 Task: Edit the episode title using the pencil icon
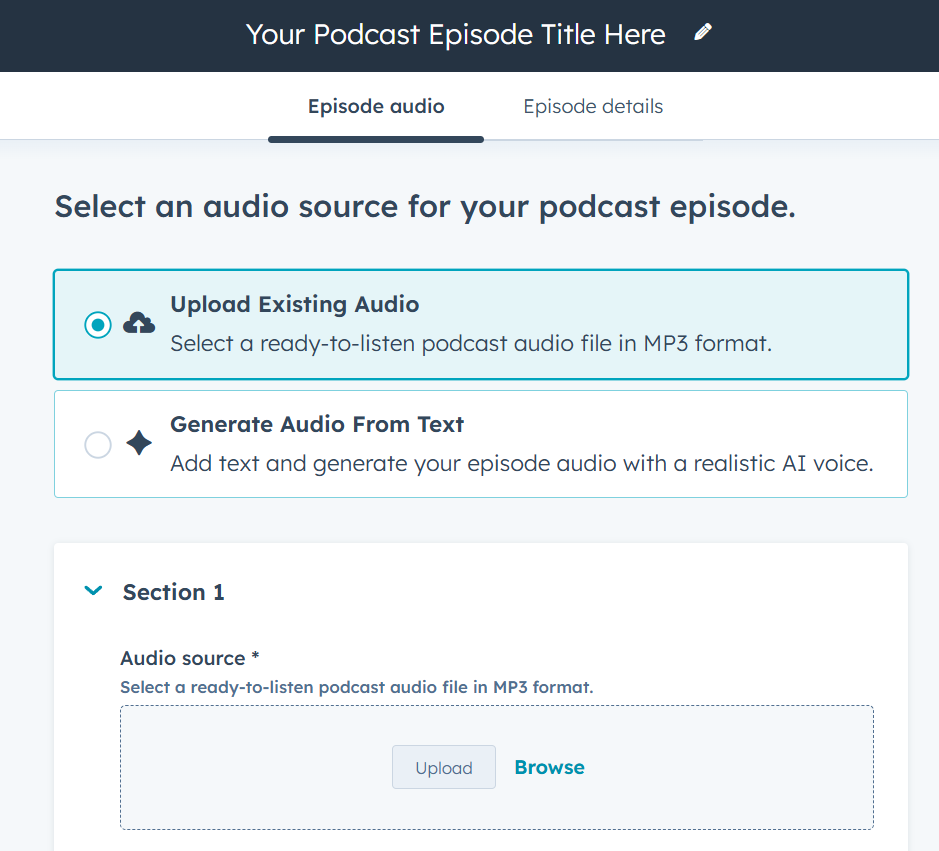[x=703, y=32]
